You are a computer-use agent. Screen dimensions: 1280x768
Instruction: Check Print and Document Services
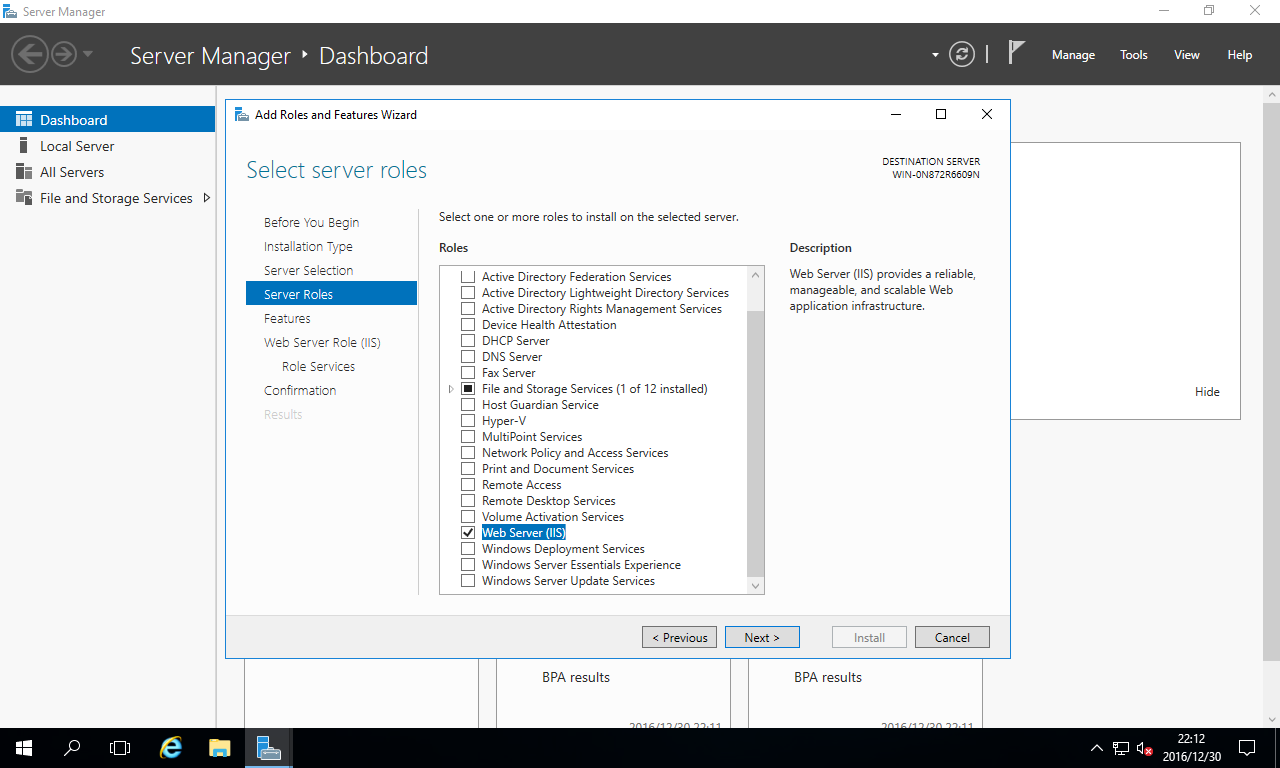click(x=468, y=469)
